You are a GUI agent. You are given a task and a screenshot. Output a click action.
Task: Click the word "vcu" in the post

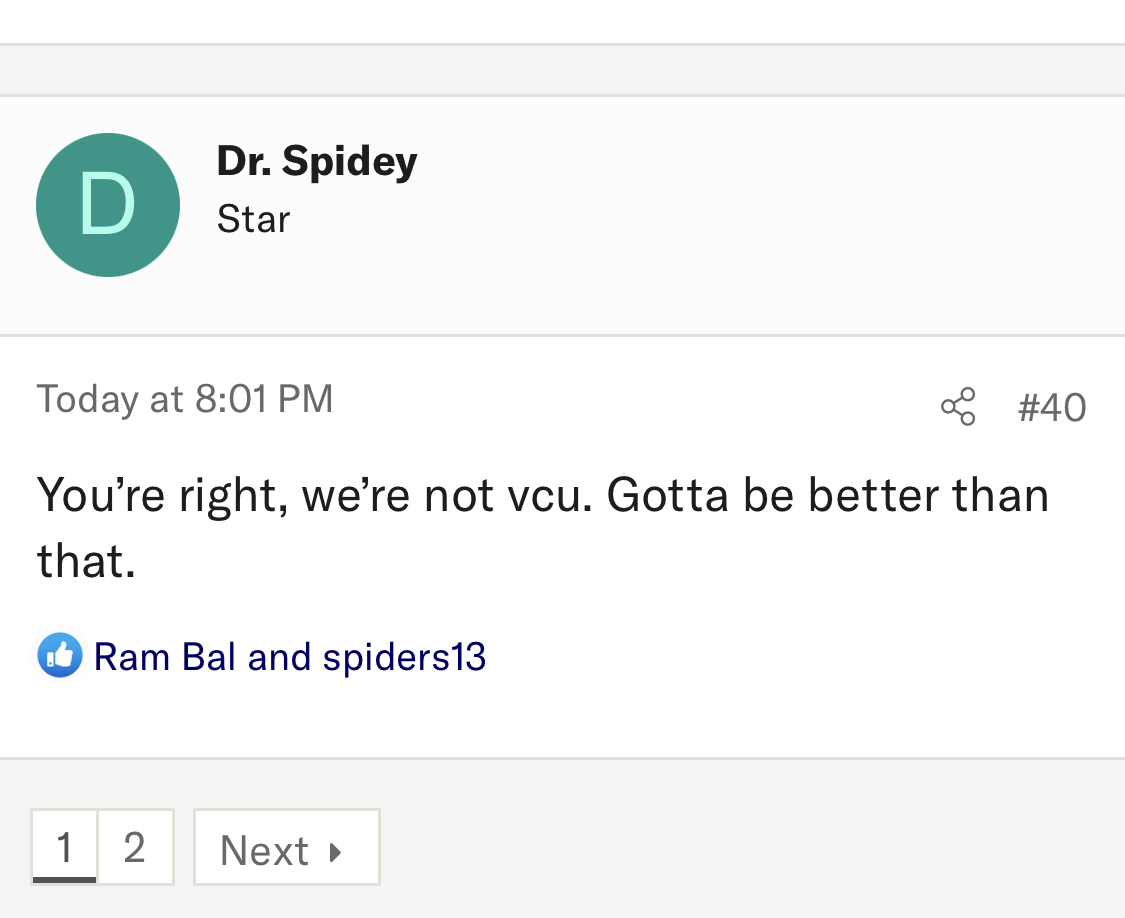coord(543,495)
